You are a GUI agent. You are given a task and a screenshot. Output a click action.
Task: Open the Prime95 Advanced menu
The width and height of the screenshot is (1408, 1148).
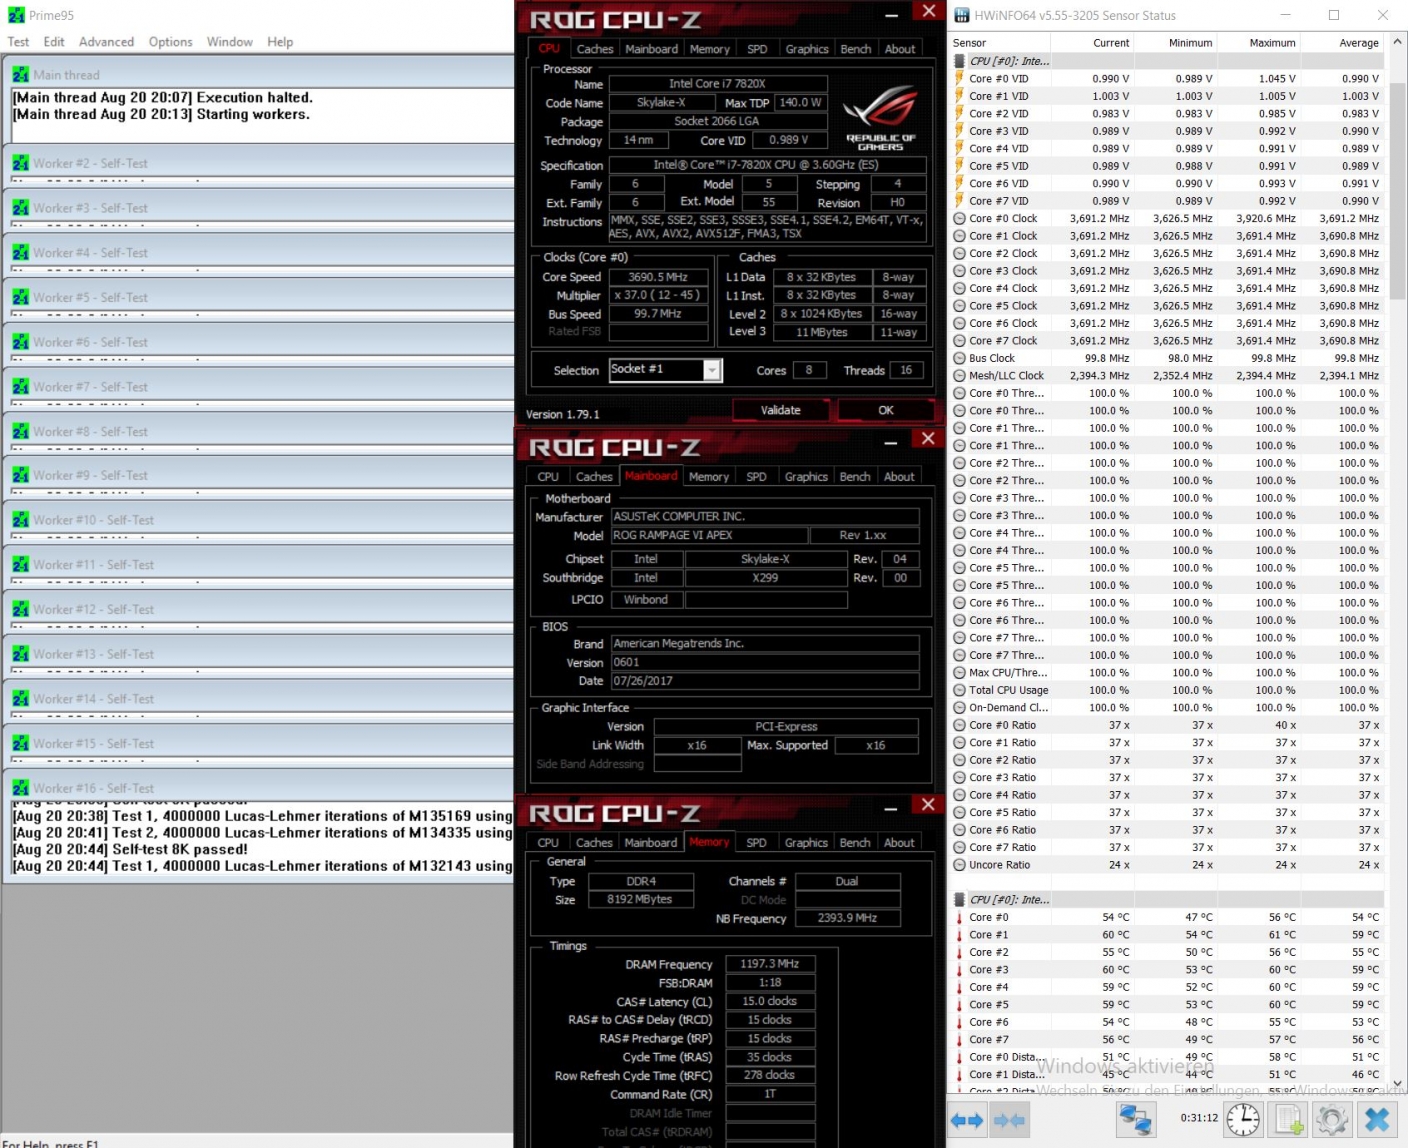[106, 42]
